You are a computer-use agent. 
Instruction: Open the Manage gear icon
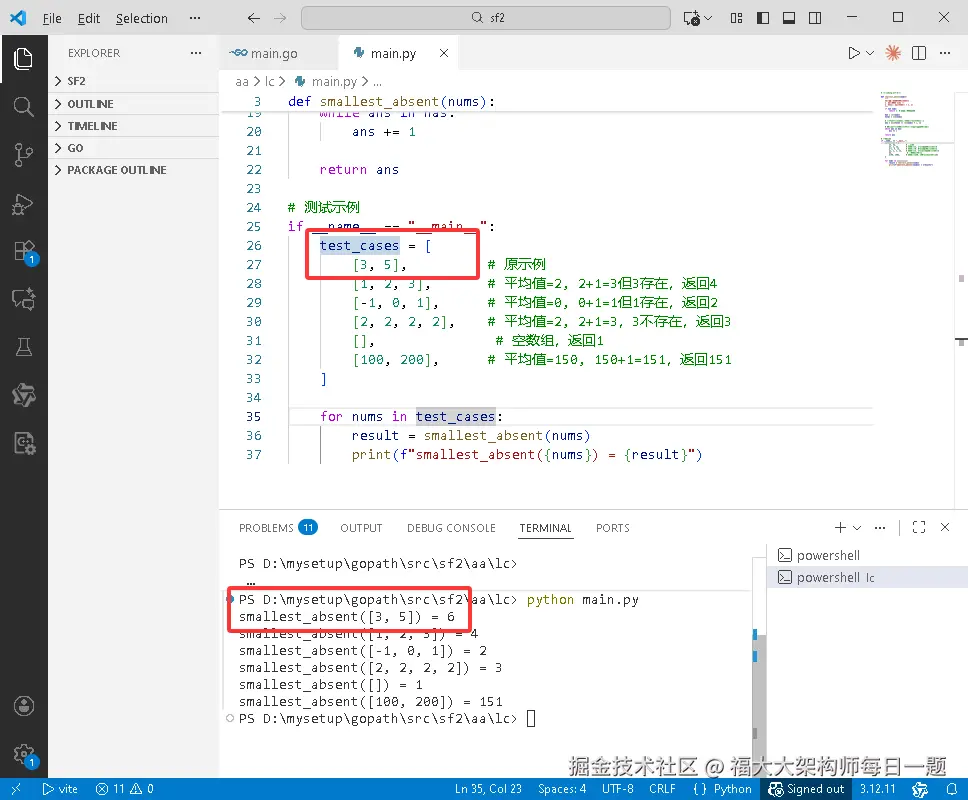tap(25, 754)
